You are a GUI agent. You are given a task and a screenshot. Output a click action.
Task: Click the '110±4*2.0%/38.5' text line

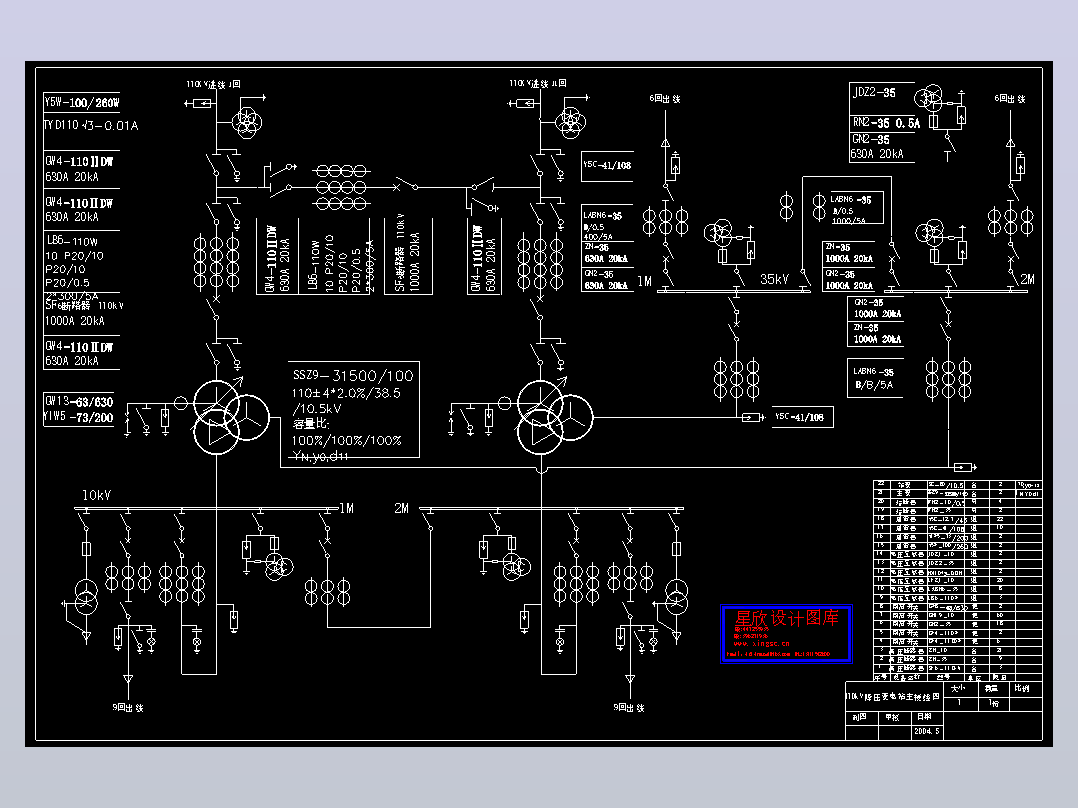tap(346, 393)
